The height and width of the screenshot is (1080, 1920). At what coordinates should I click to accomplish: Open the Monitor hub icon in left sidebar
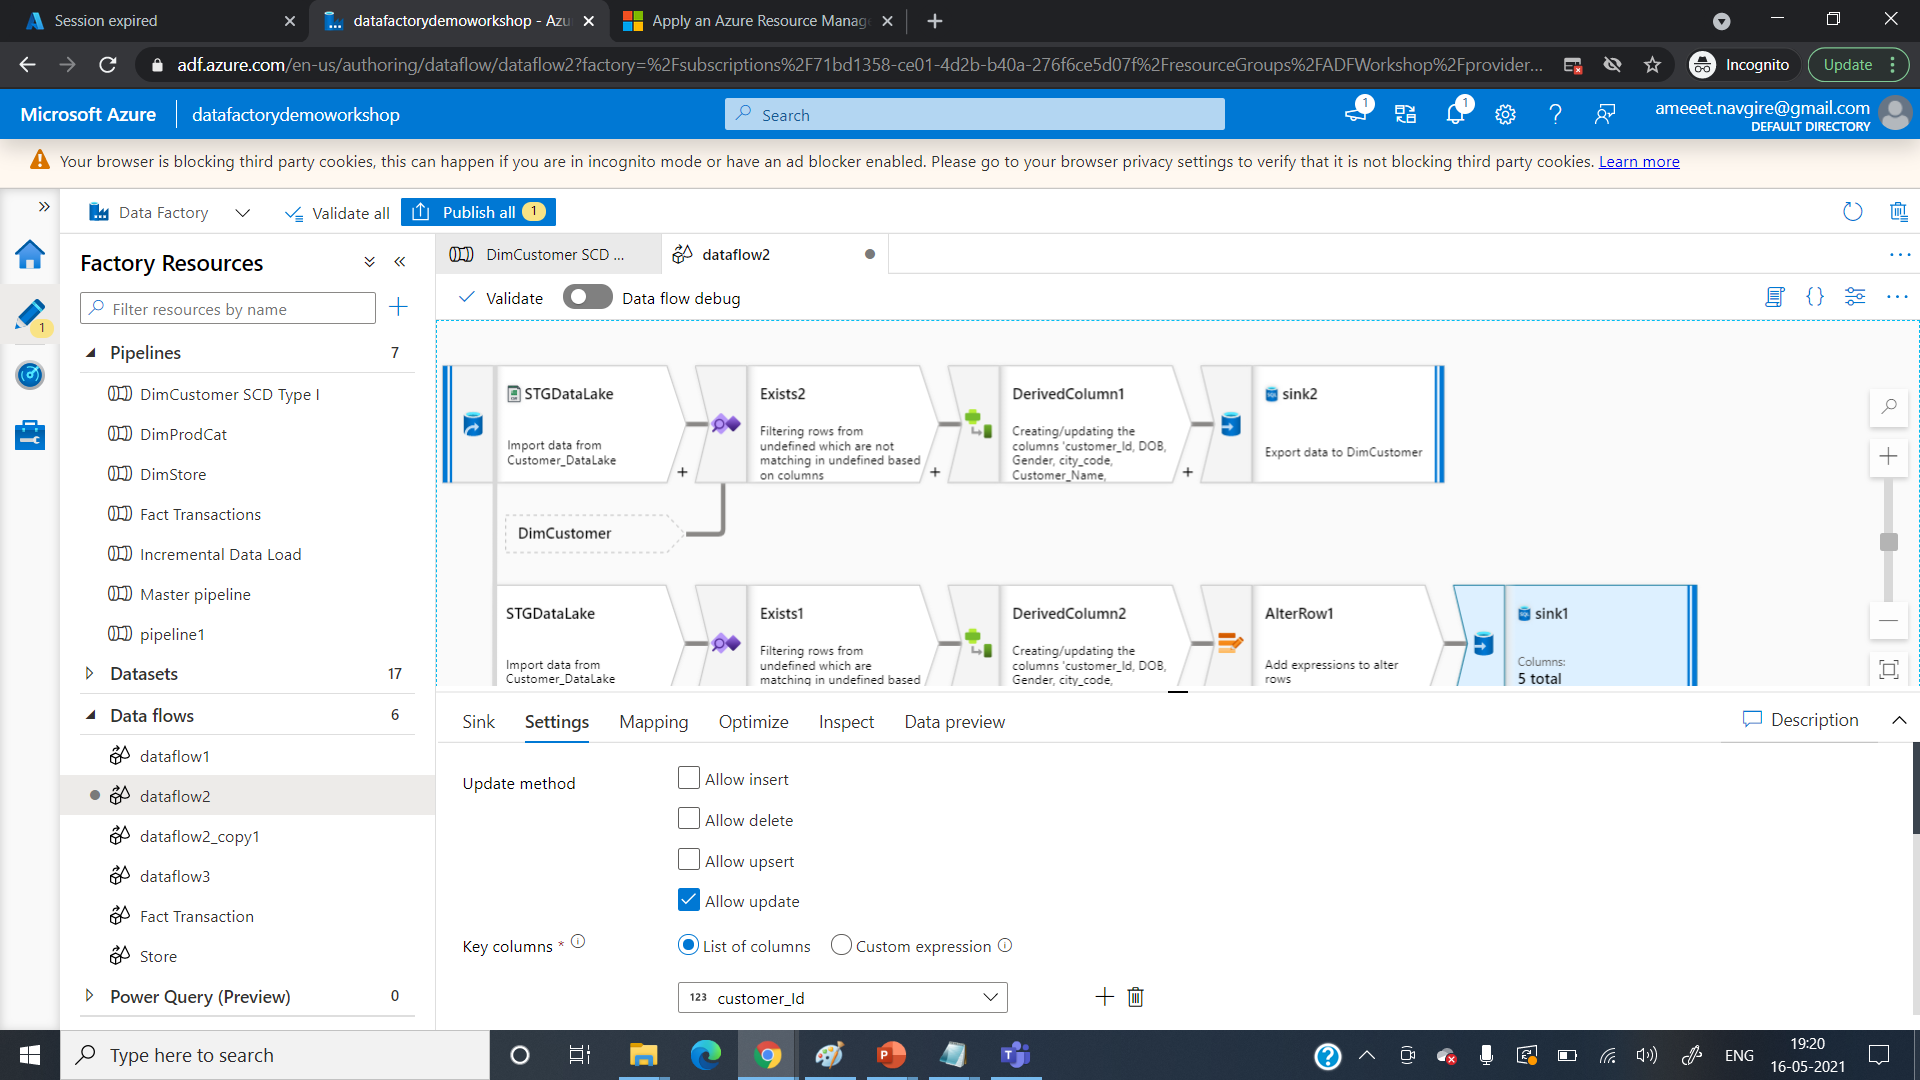(x=30, y=375)
